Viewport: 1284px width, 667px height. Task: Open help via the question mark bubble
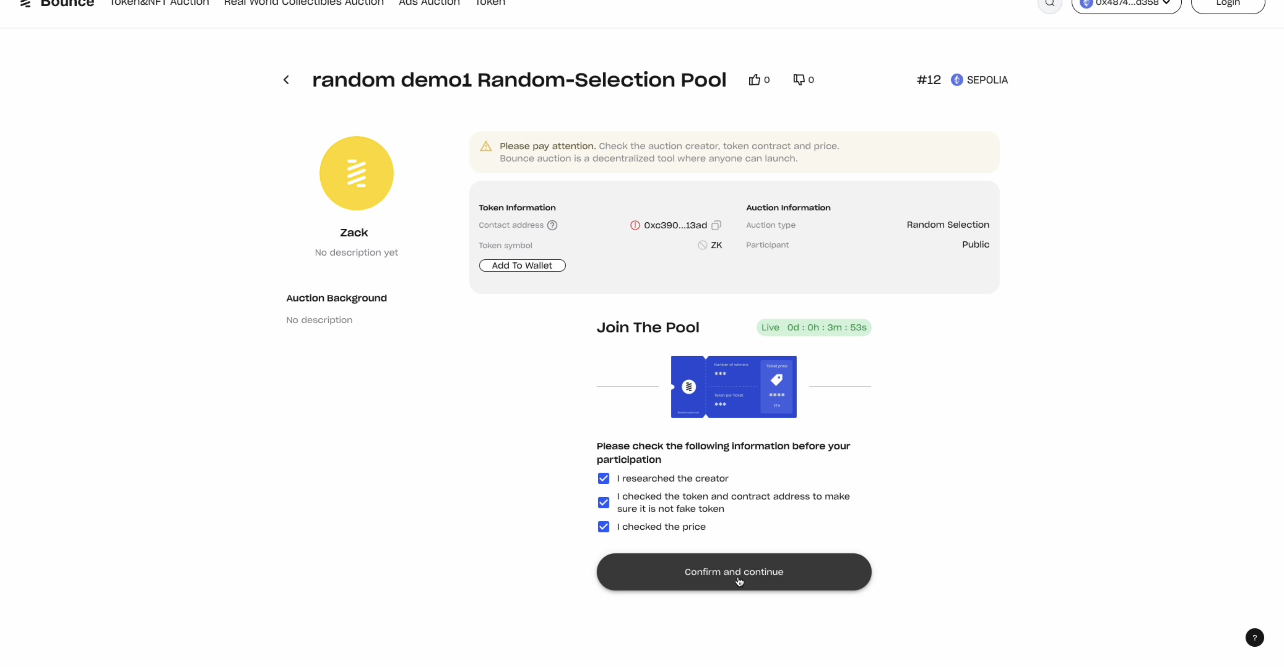pyautogui.click(x=1254, y=638)
